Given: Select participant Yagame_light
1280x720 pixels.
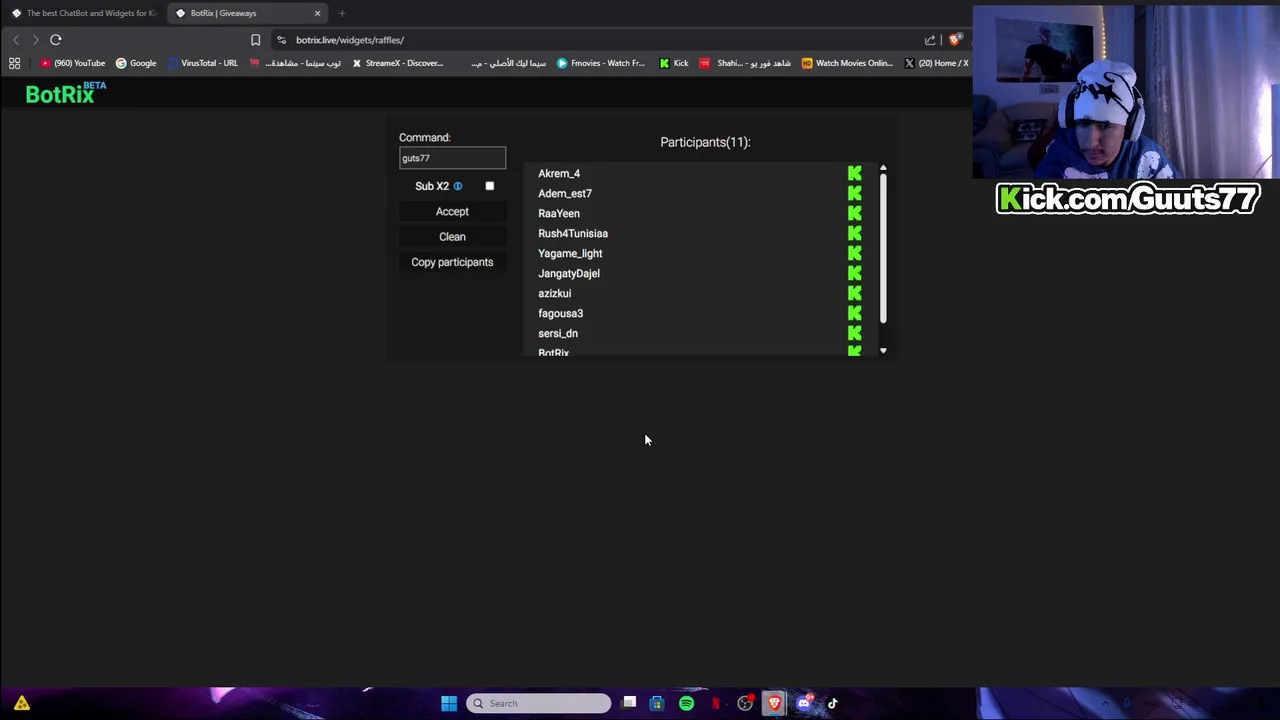Looking at the screenshot, I should [x=570, y=253].
